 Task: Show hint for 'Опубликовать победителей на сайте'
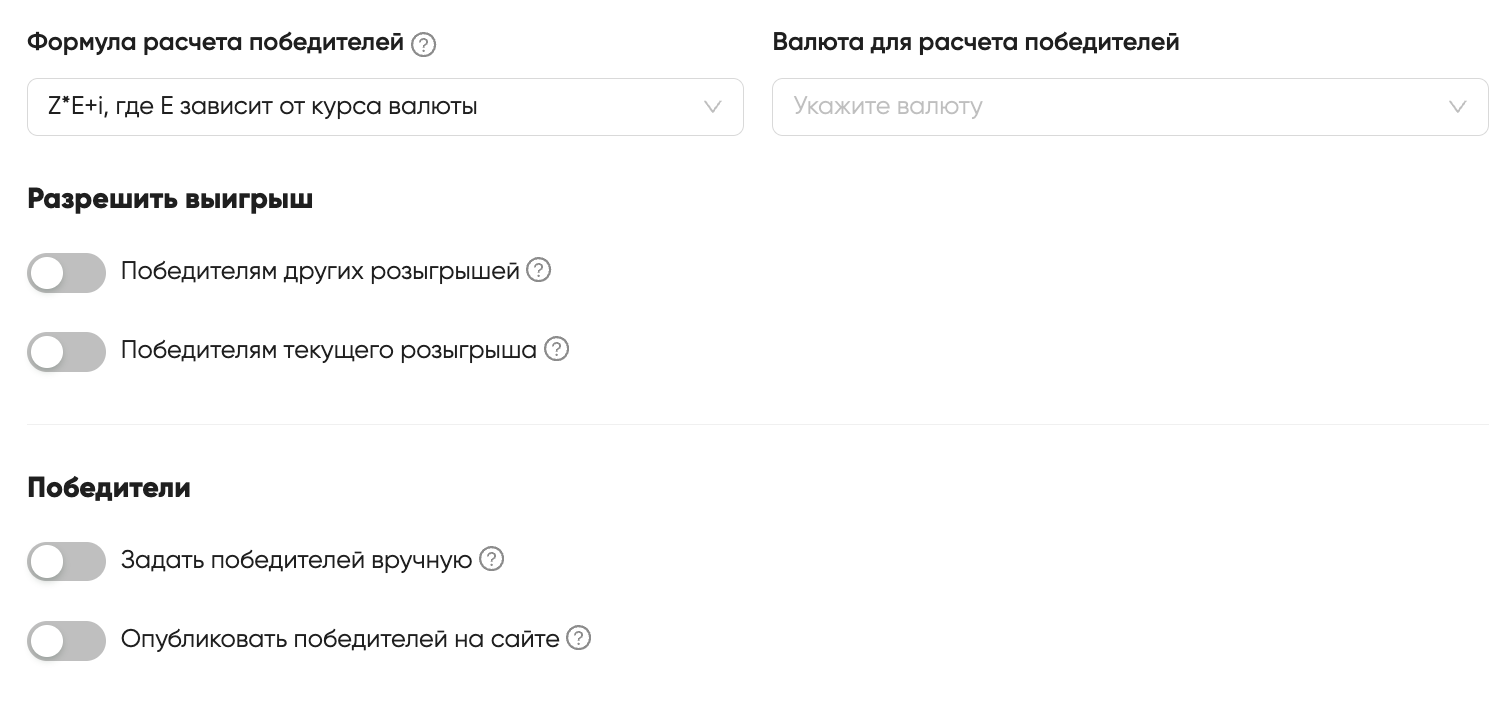coord(578,638)
